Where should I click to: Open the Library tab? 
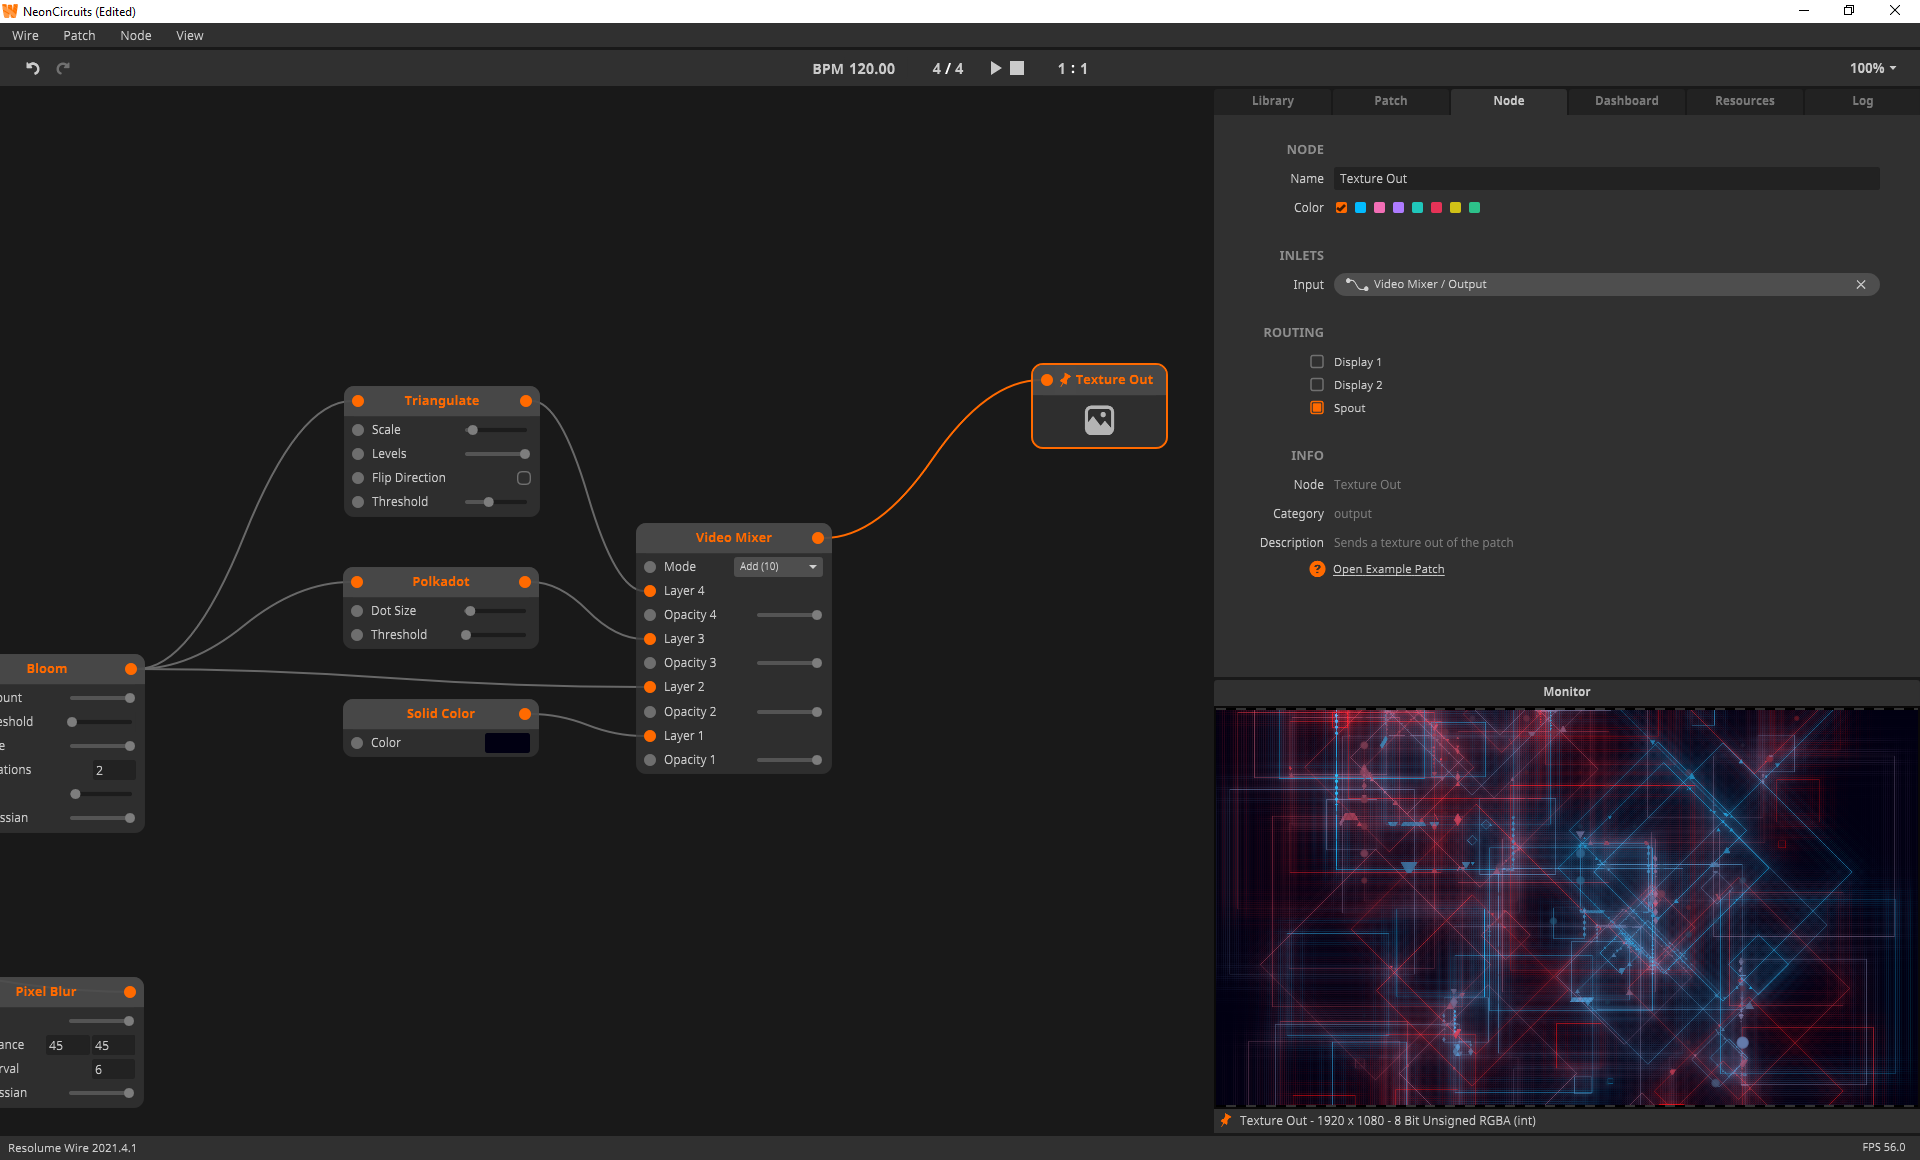[1272, 101]
